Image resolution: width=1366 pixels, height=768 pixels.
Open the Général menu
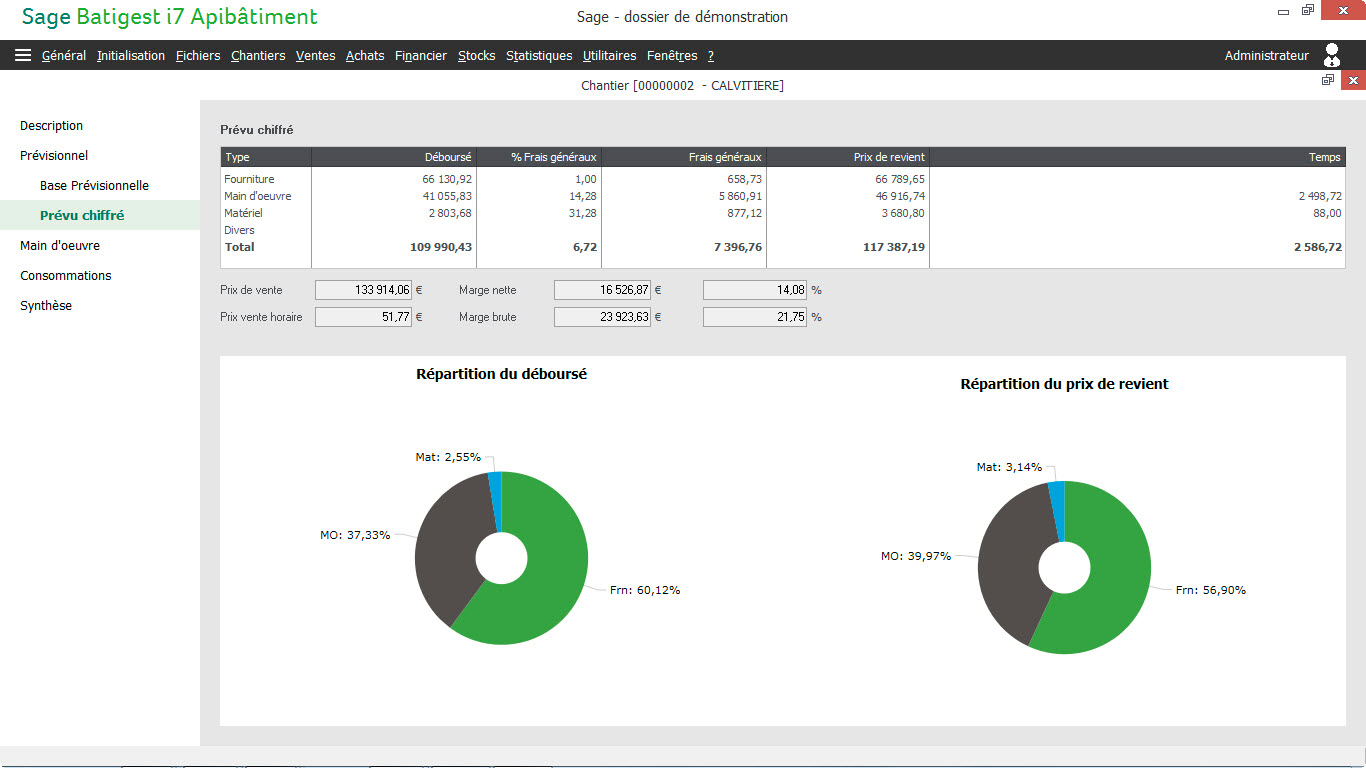click(64, 56)
